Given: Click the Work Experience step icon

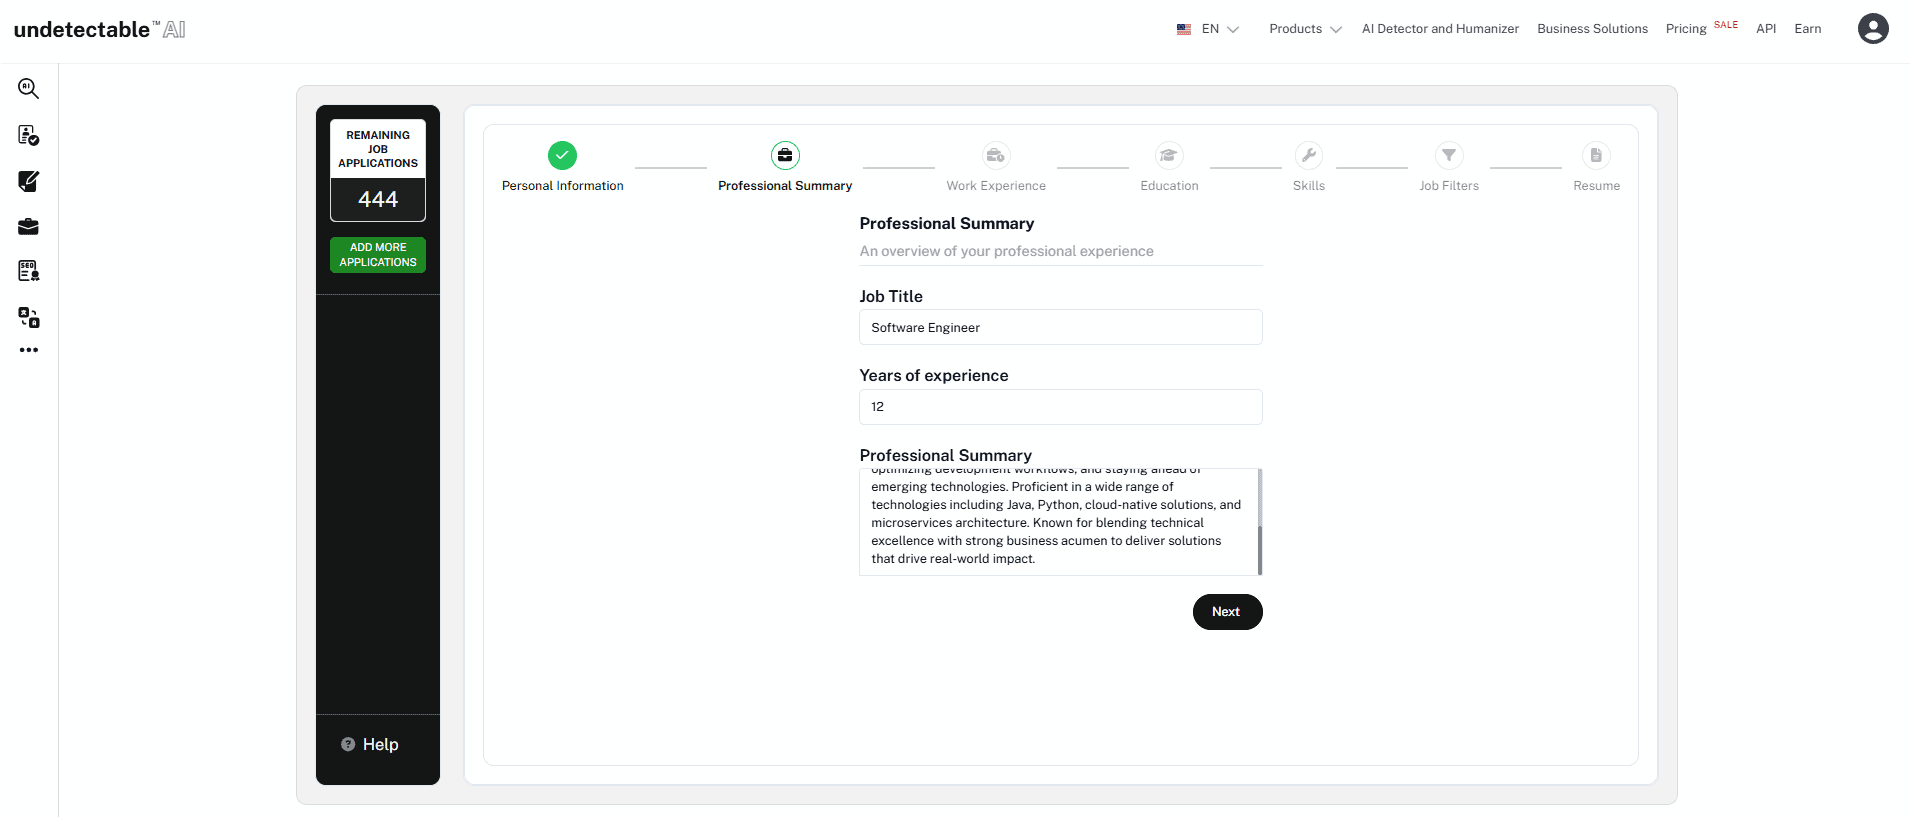Looking at the screenshot, I should [996, 155].
